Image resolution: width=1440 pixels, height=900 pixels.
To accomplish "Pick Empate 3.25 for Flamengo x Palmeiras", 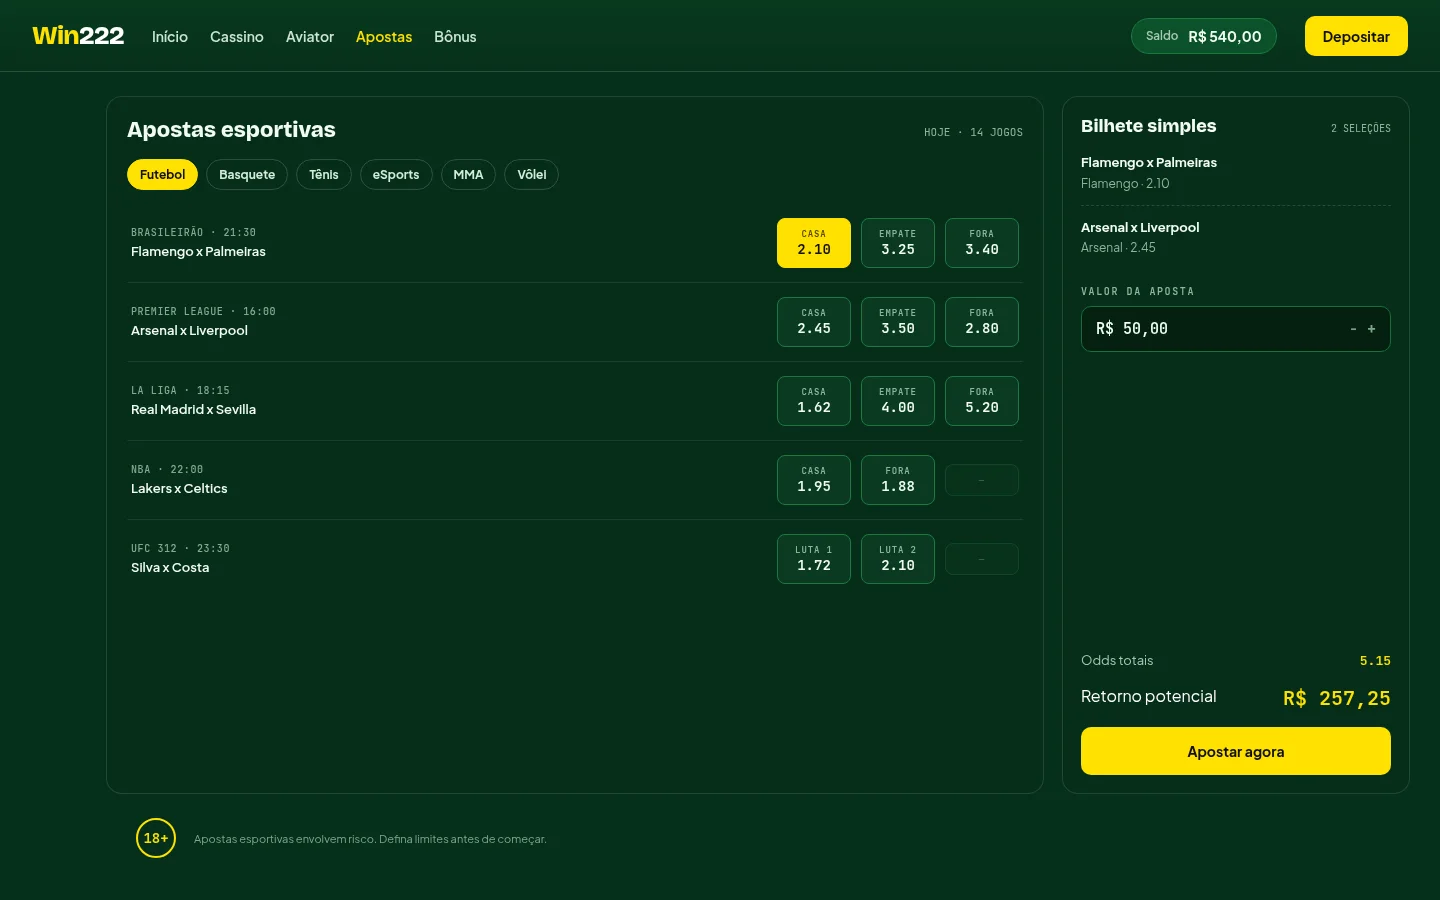I will click(x=898, y=243).
